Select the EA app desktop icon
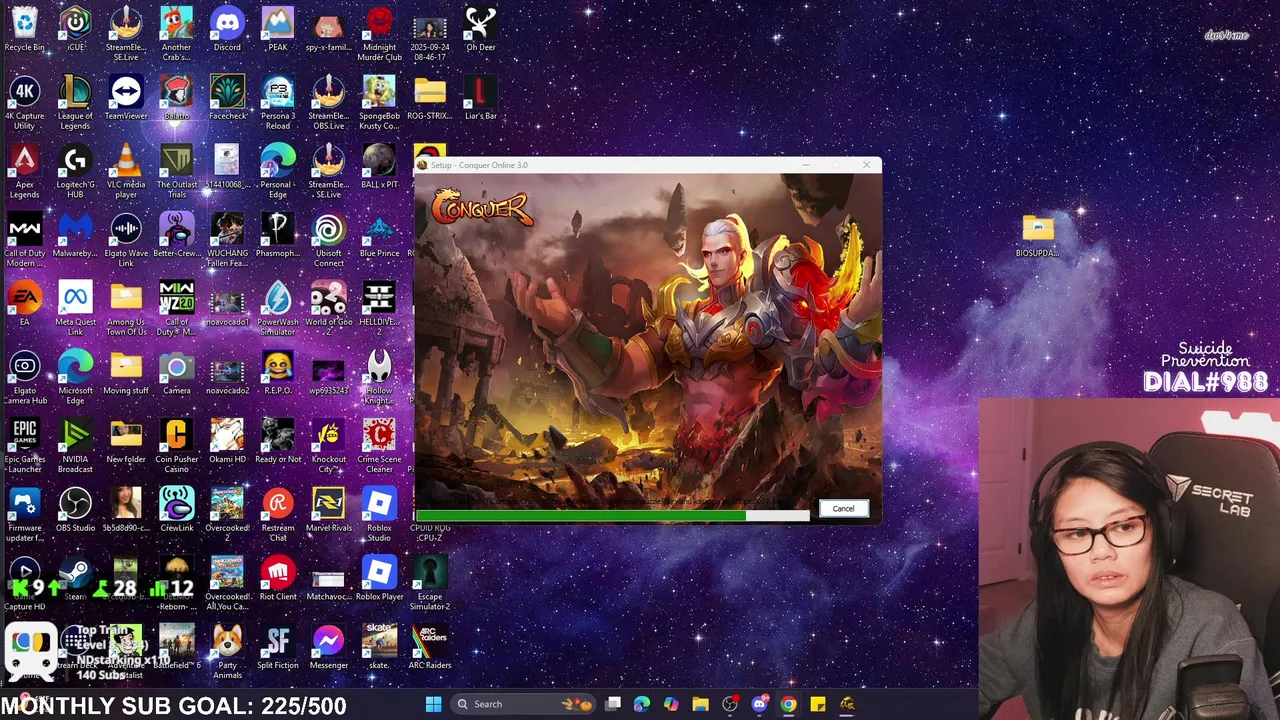Viewport: 1280px width, 720px height. [24, 303]
